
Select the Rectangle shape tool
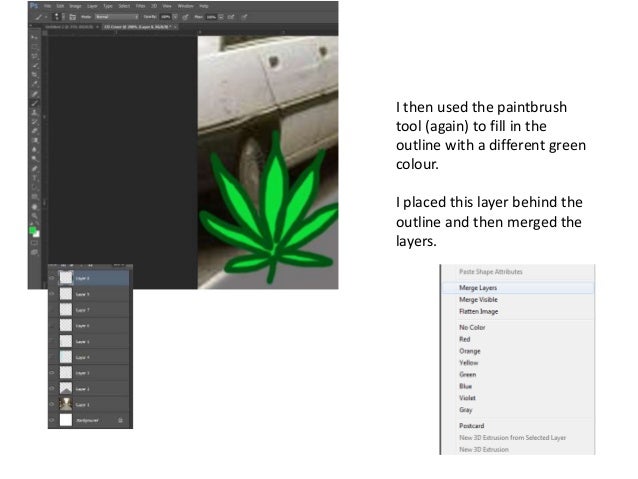coord(35,197)
